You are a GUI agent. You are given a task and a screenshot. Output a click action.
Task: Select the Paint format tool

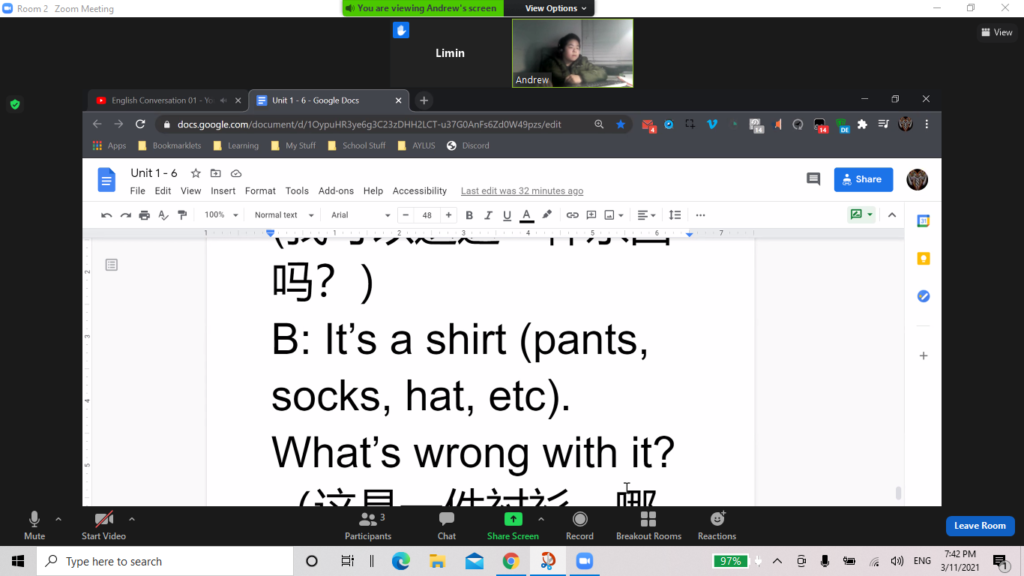[x=182, y=215]
